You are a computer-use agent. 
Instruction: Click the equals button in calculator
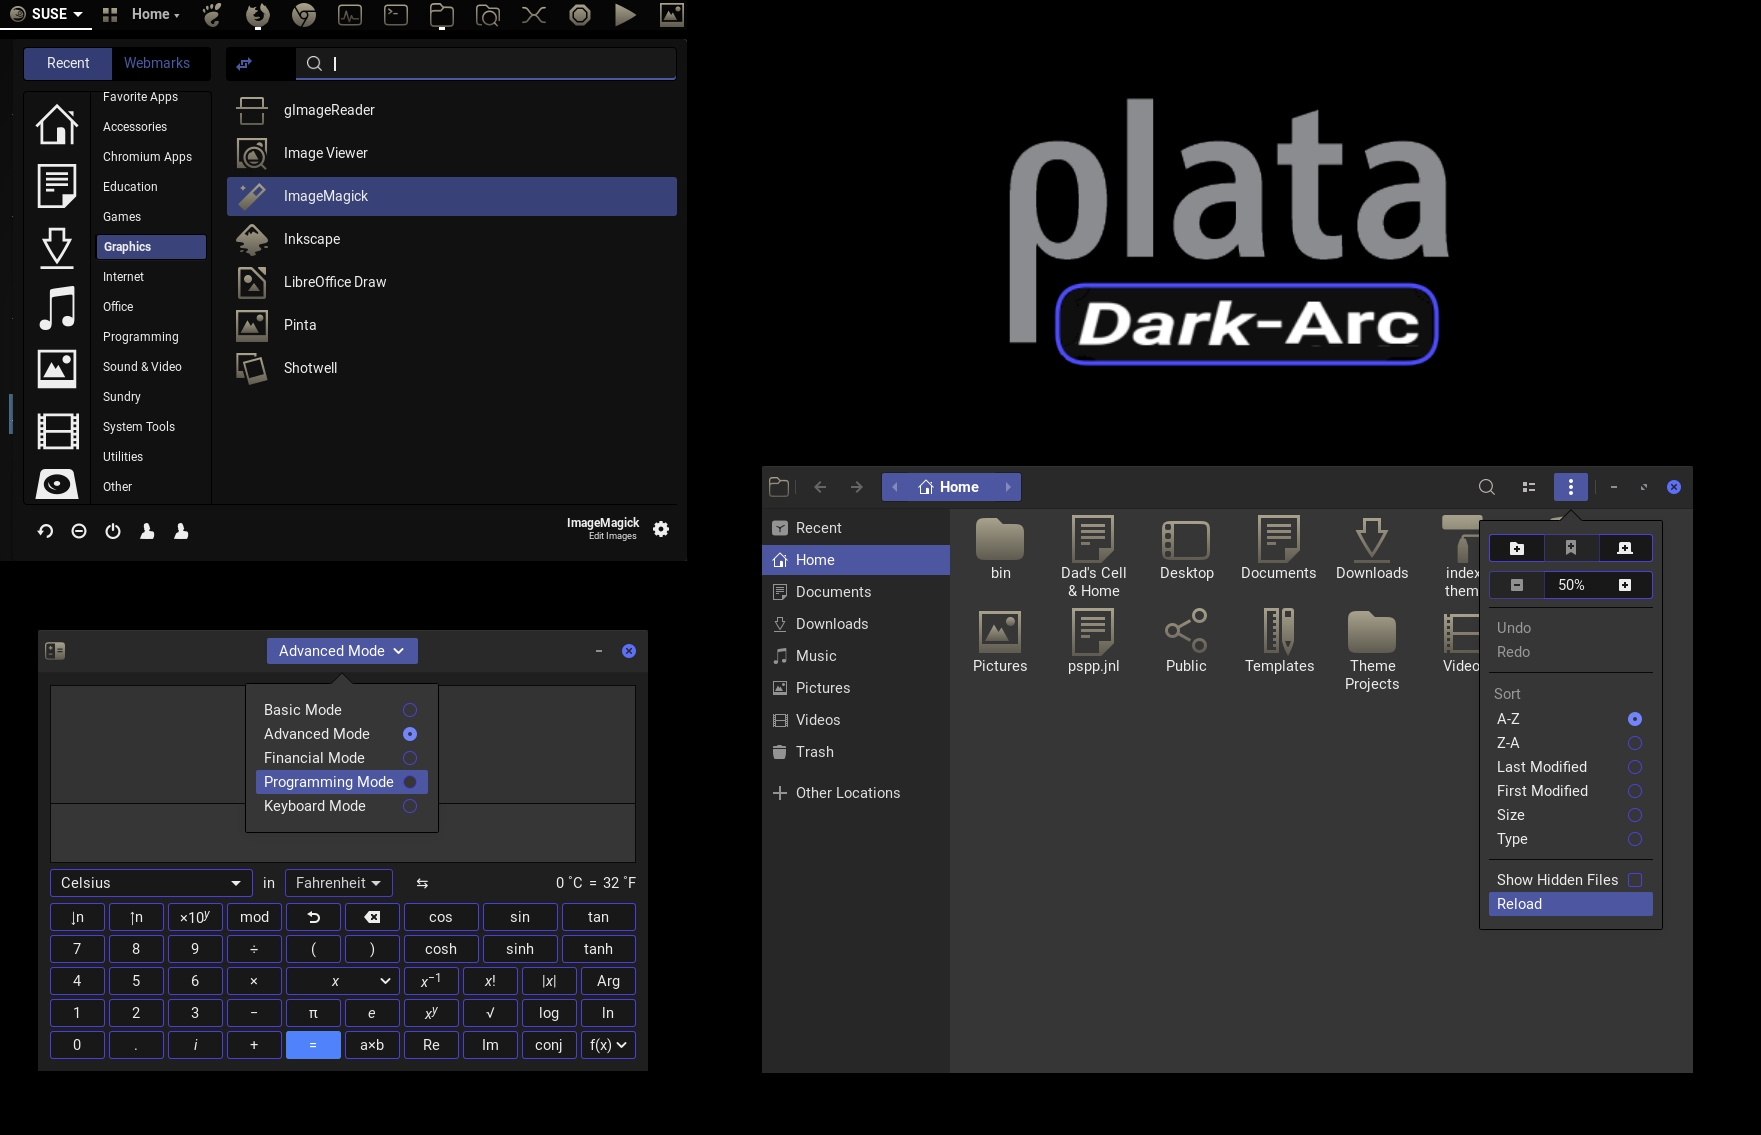point(313,1045)
